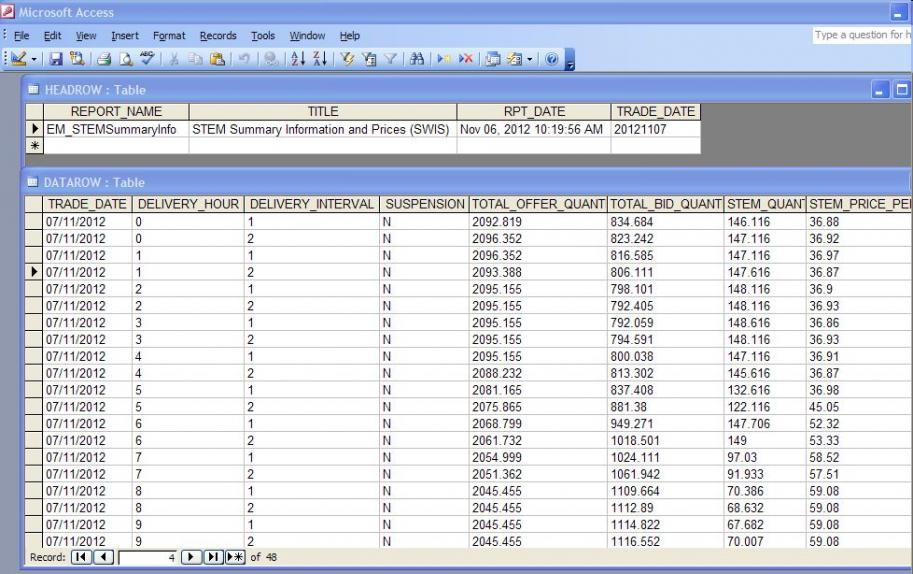Open the Toolbar Options arrow at the toolbar end
This screenshot has width=913, height=574.
pyautogui.click(x=570, y=59)
